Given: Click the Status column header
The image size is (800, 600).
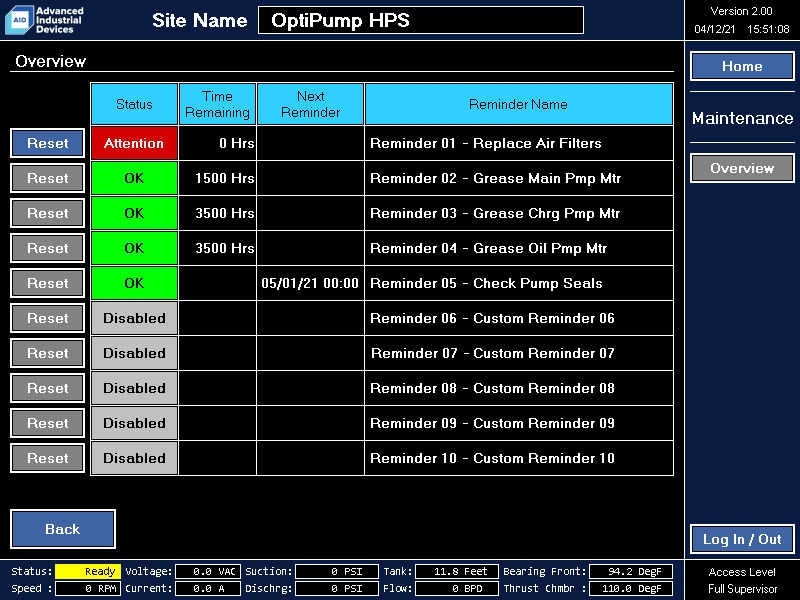Looking at the screenshot, I should (x=134, y=104).
